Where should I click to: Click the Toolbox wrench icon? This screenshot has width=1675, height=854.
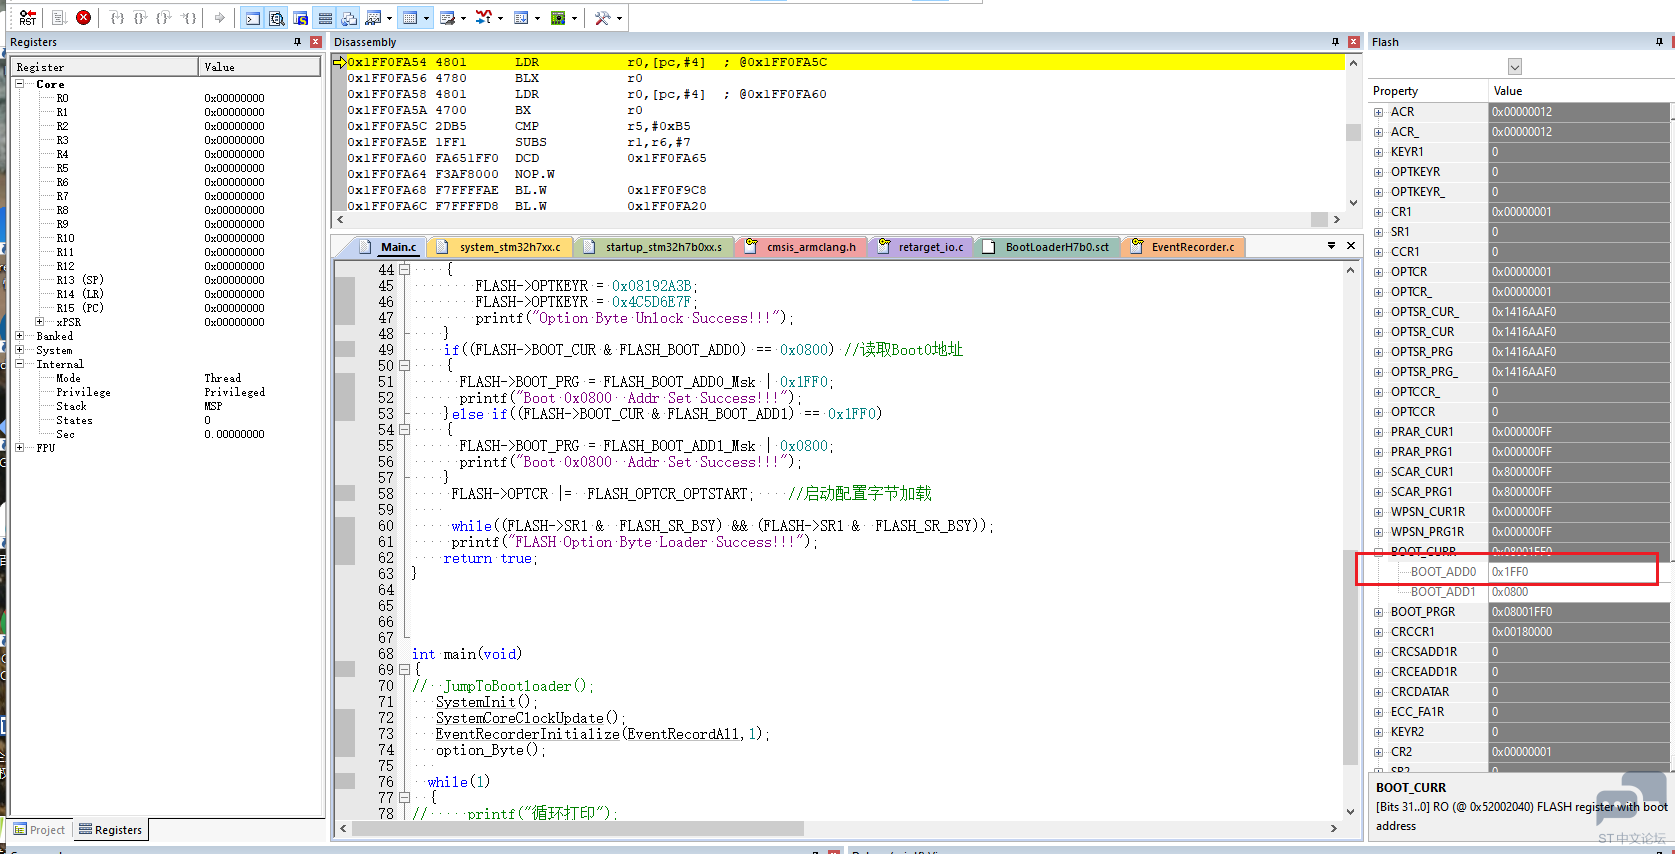pos(602,17)
